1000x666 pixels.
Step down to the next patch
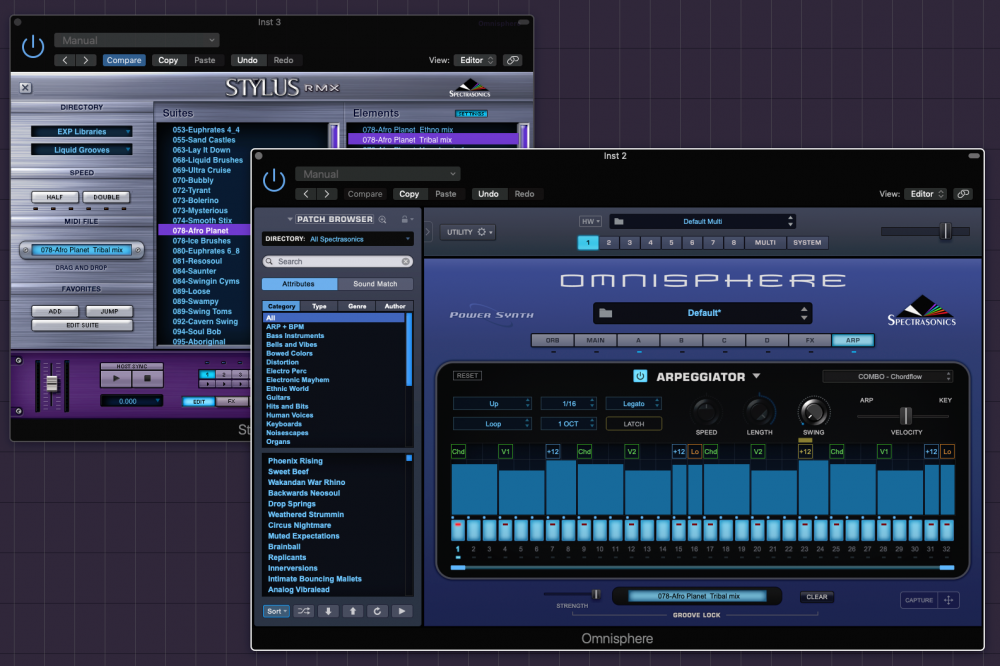click(x=328, y=611)
